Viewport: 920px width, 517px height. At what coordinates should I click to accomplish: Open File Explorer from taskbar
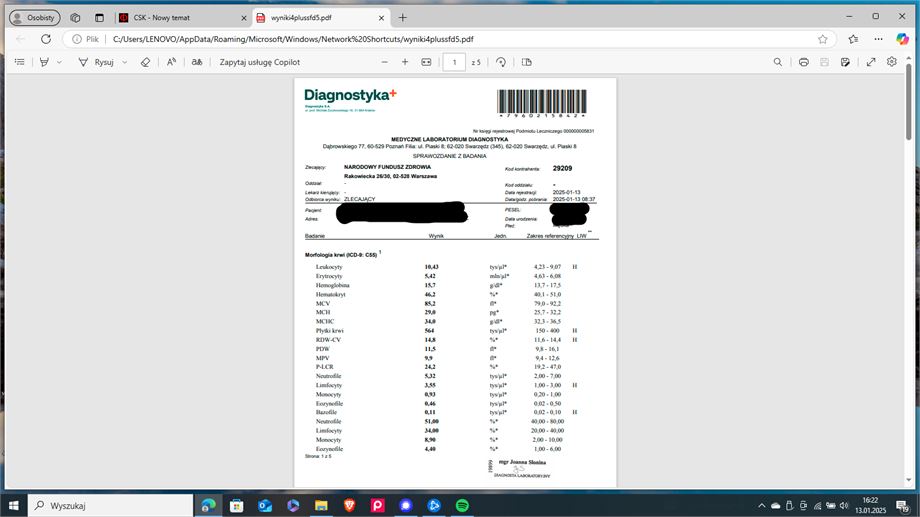[321, 505]
